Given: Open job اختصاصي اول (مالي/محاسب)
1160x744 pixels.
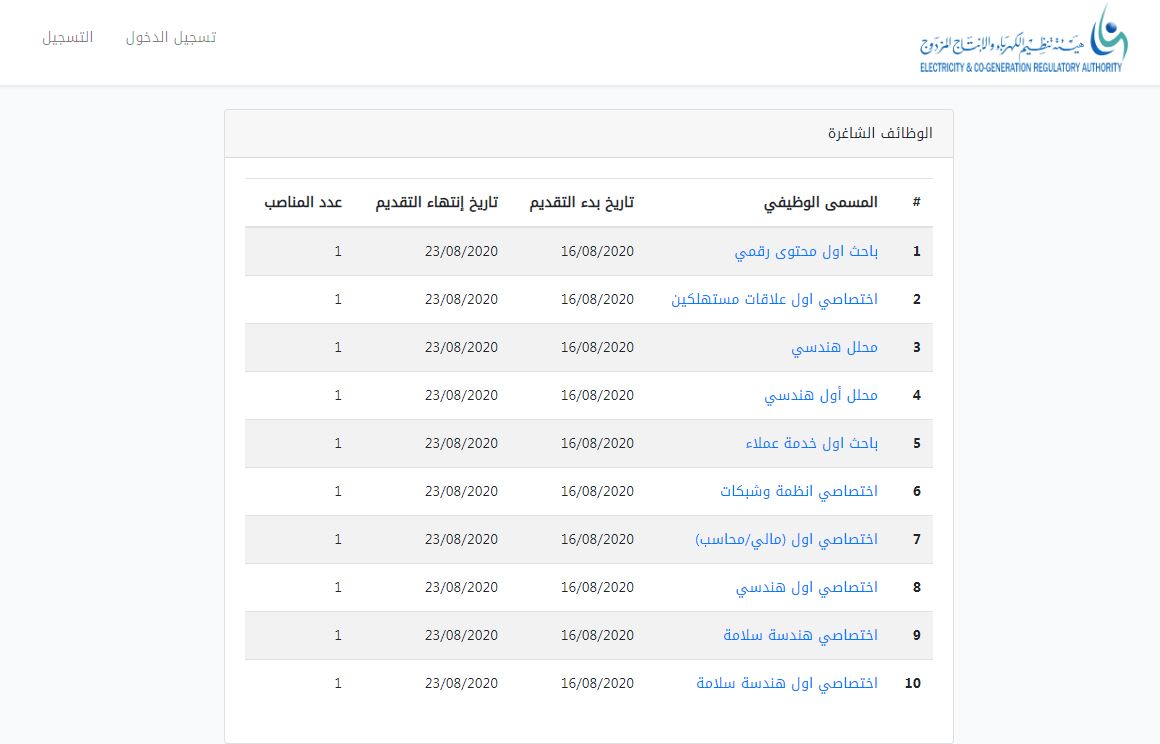Looking at the screenshot, I should click(x=786, y=539).
